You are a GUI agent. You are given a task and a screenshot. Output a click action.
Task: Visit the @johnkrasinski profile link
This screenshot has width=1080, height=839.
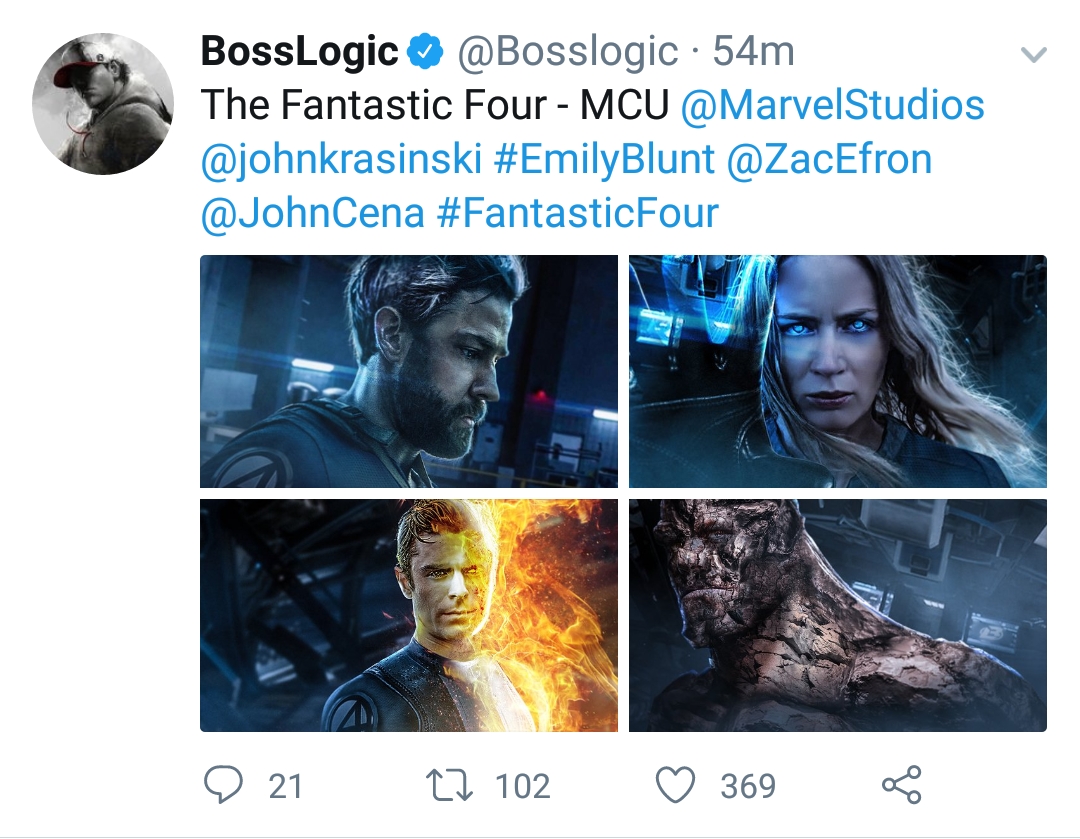pos(340,160)
